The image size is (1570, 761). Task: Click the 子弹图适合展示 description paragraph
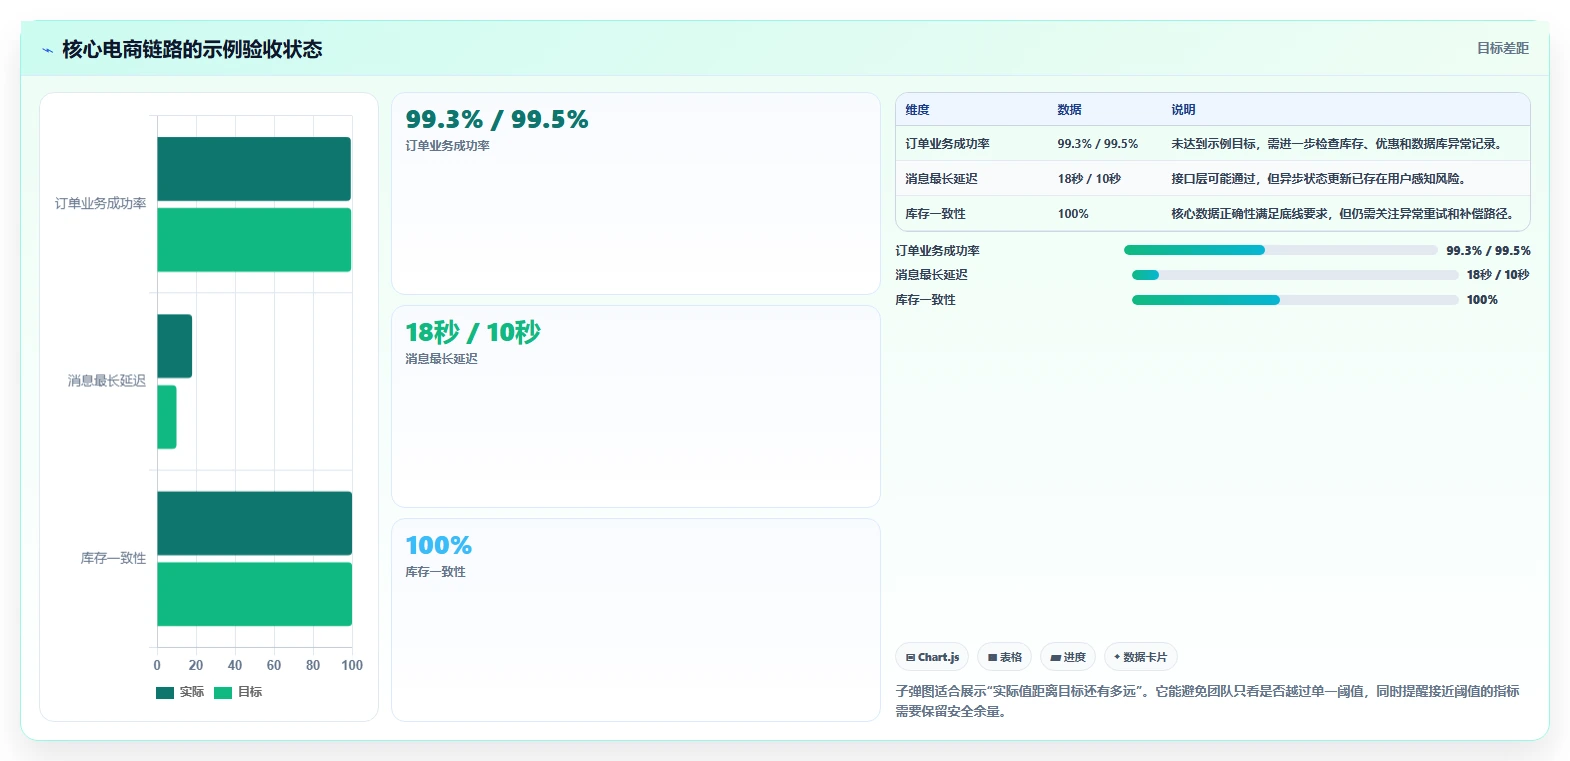point(1207,701)
